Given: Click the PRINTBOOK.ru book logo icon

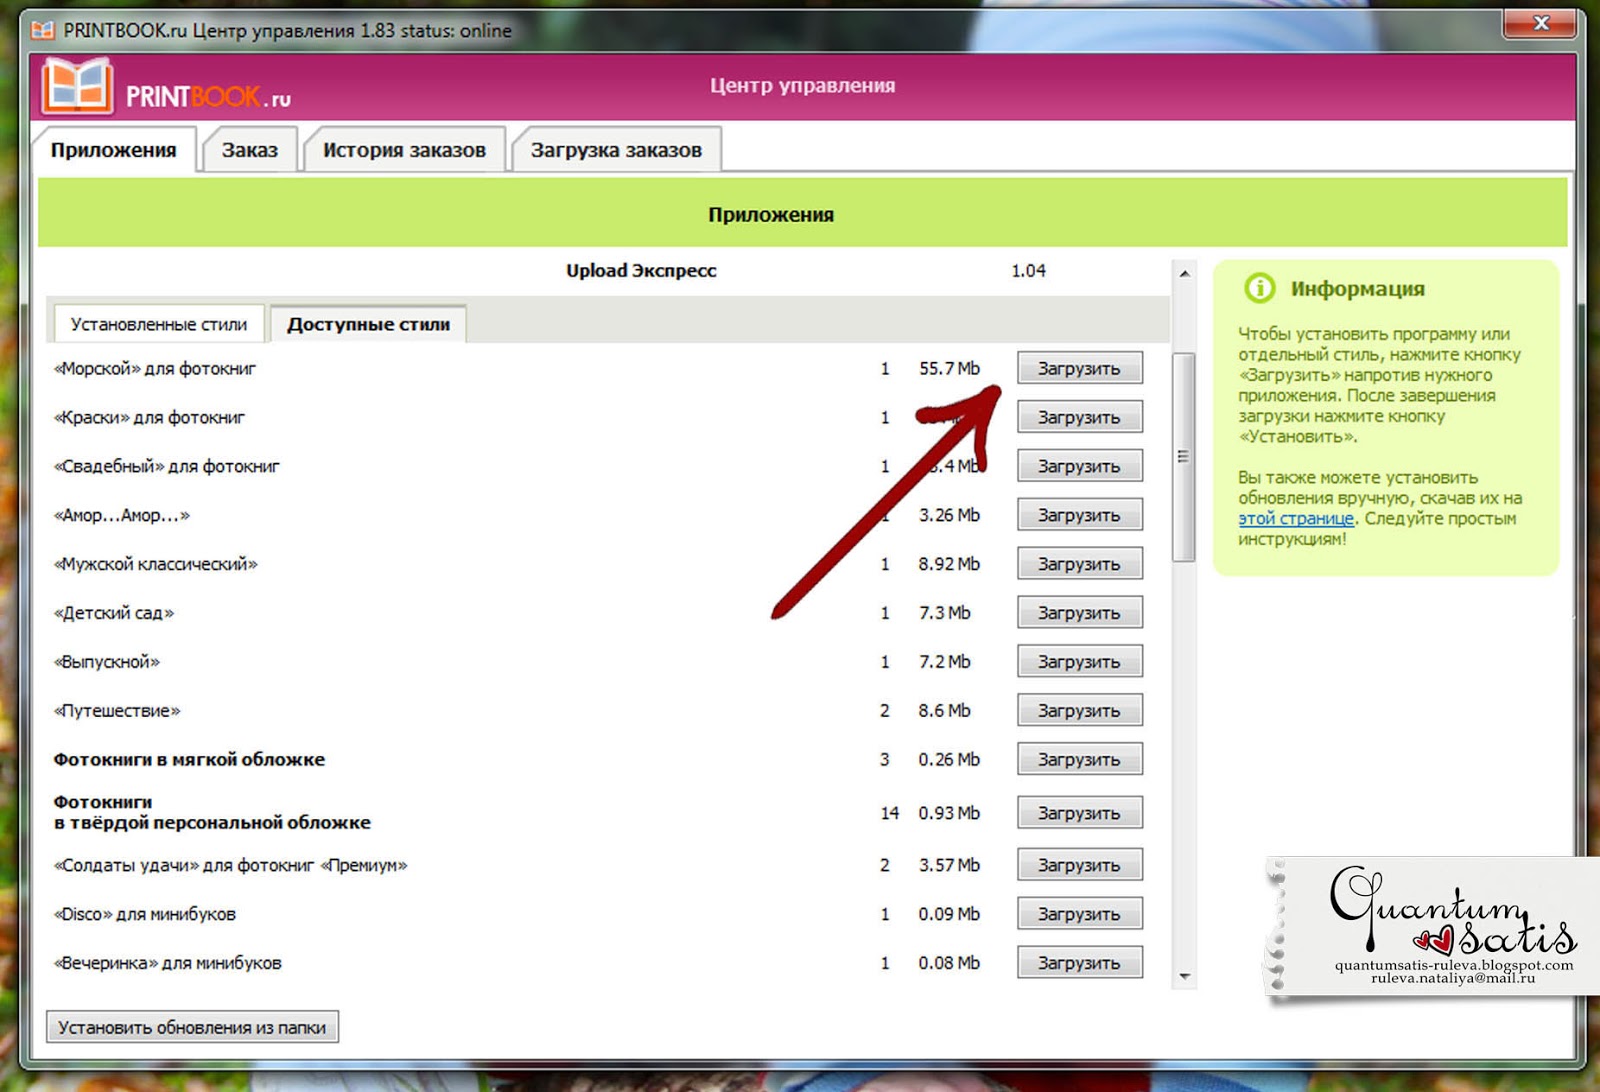Looking at the screenshot, I should (77, 87).
